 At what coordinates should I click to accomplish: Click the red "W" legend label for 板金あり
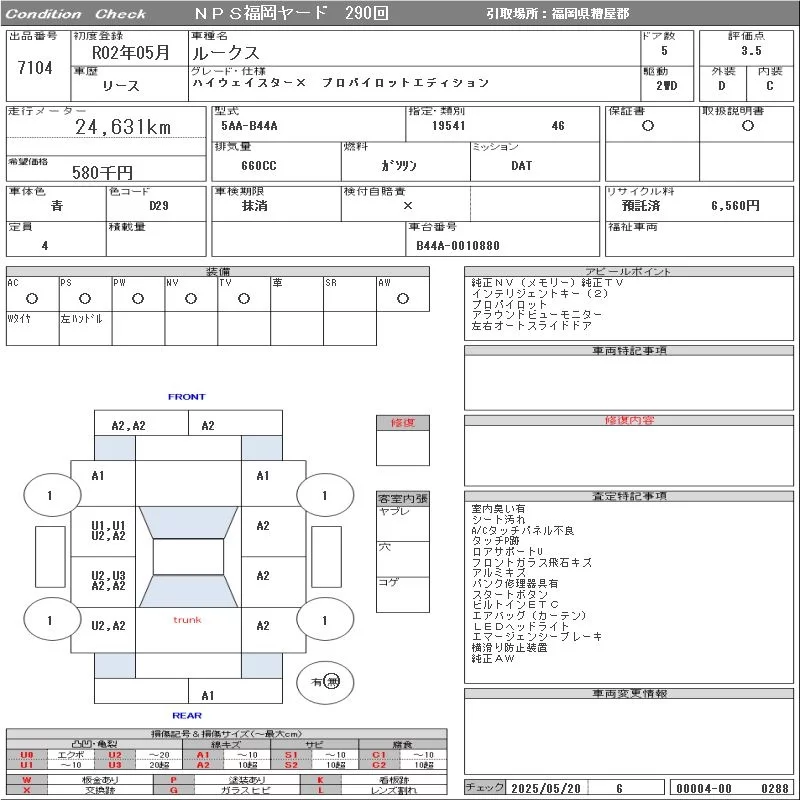pyautogui.click(x=27, y=780)
